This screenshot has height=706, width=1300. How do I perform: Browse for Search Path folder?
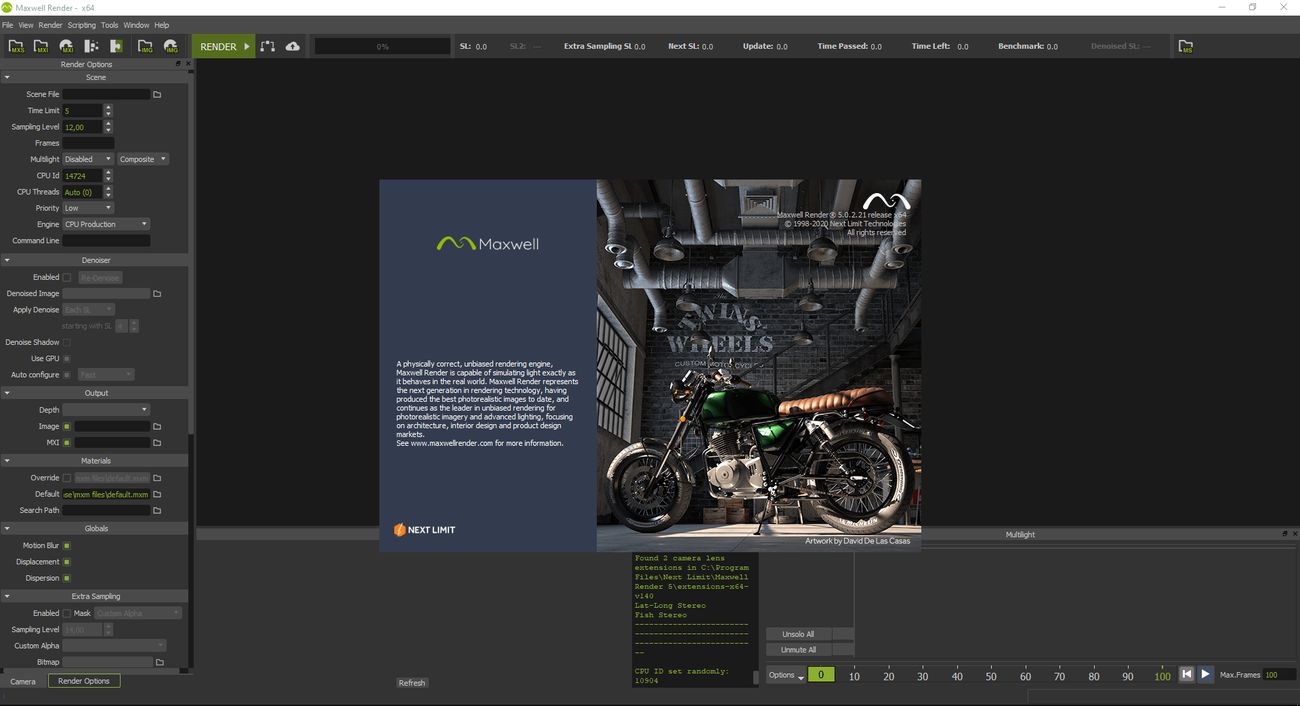coord(157,510)
